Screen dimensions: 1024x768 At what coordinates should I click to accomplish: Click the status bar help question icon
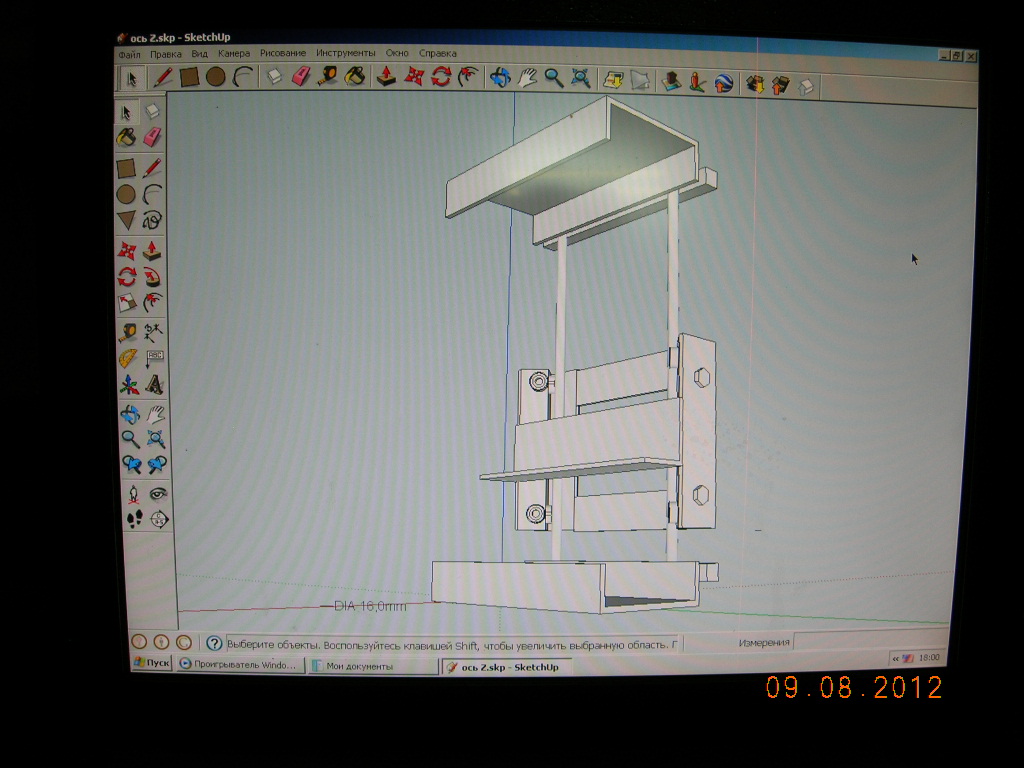click(x=214, y=643)
